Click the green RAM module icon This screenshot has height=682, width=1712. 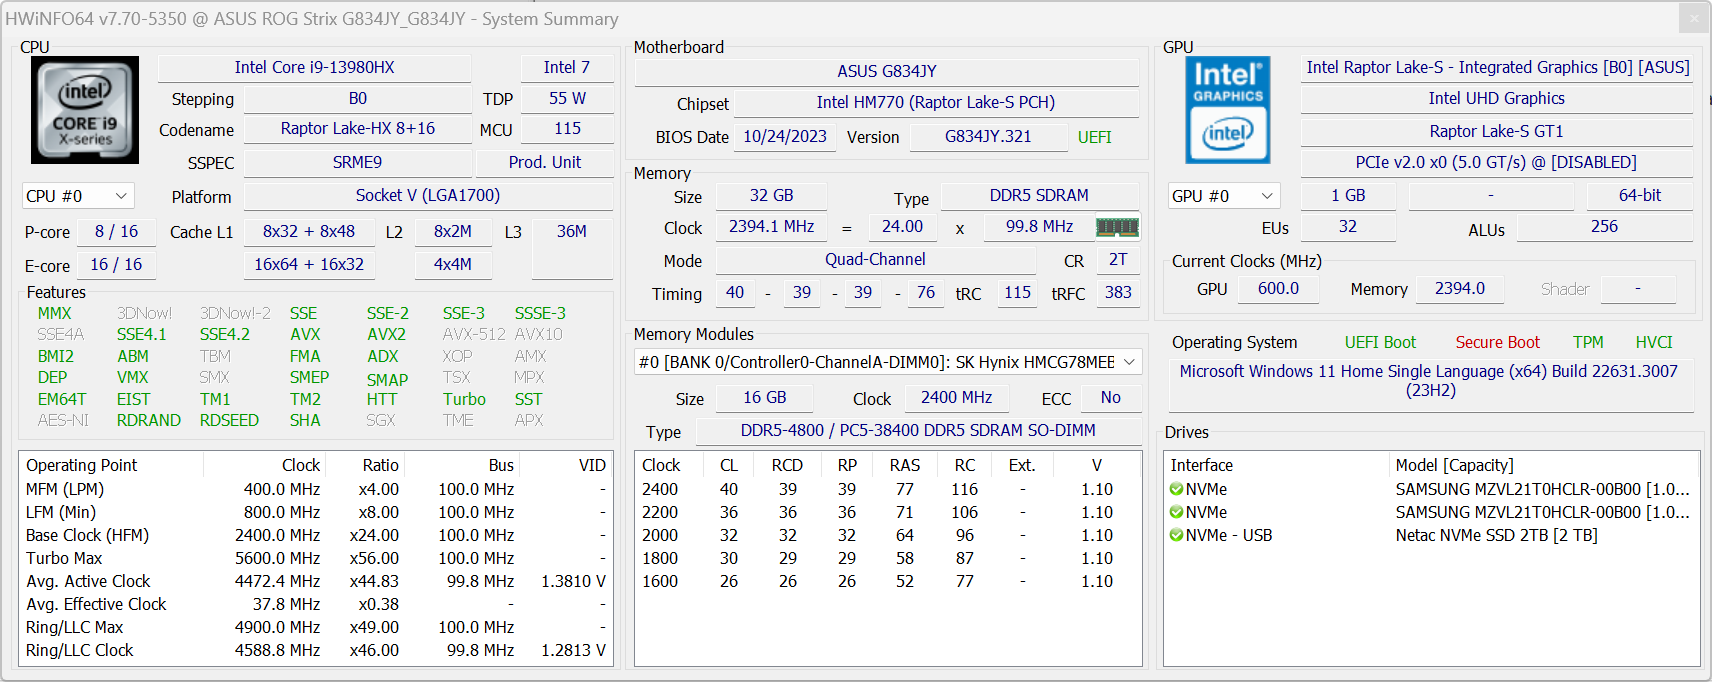point(1117,227)
